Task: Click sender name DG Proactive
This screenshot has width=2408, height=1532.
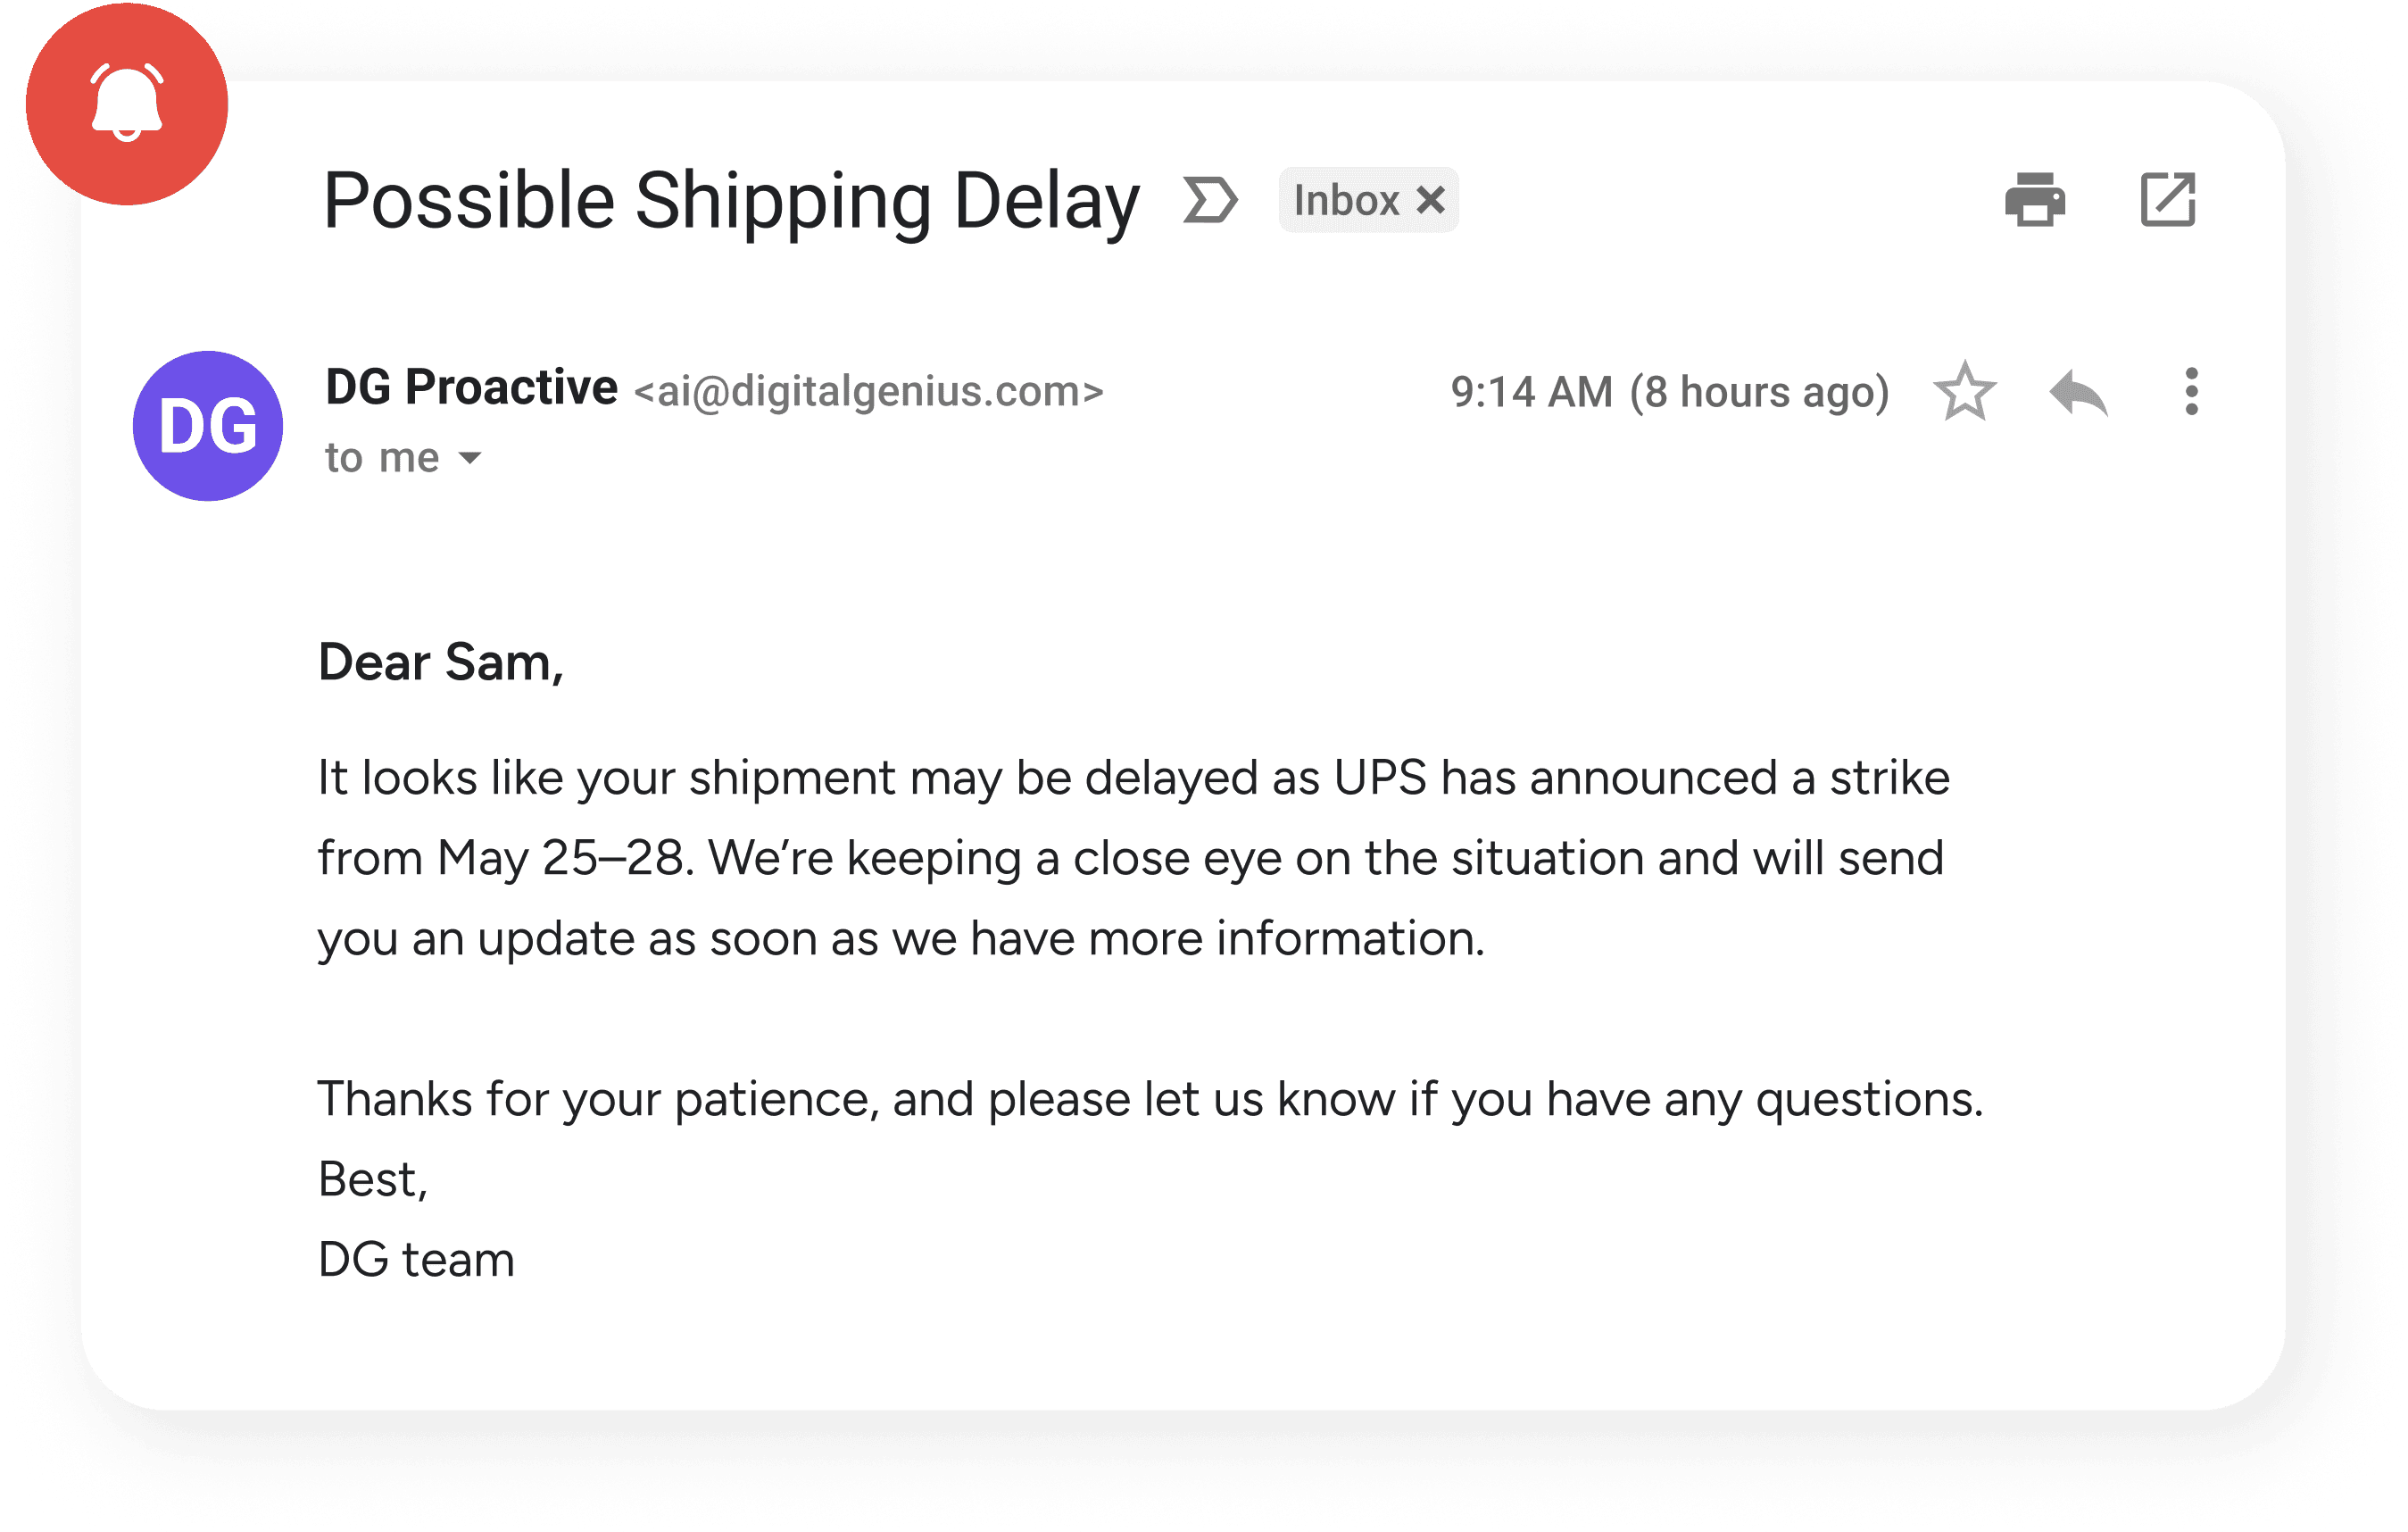Action: [471, 387]
